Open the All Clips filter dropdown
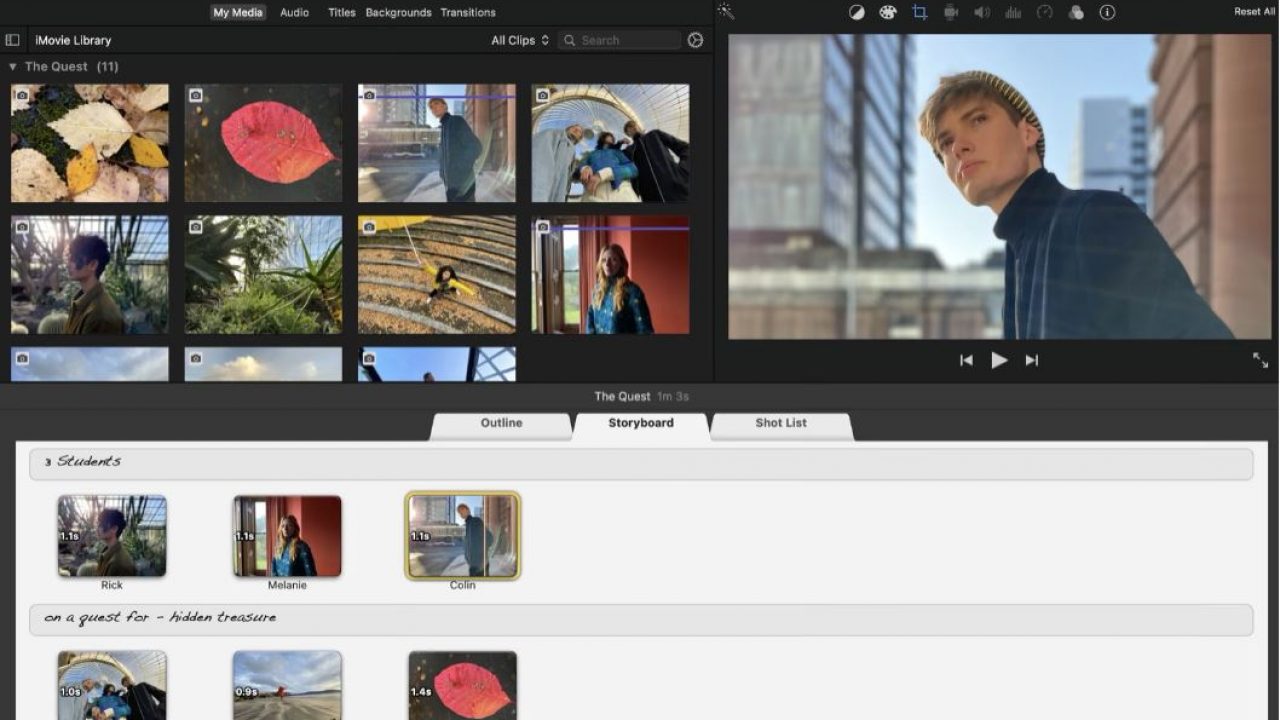1280x720 pixels. [520, 40]
